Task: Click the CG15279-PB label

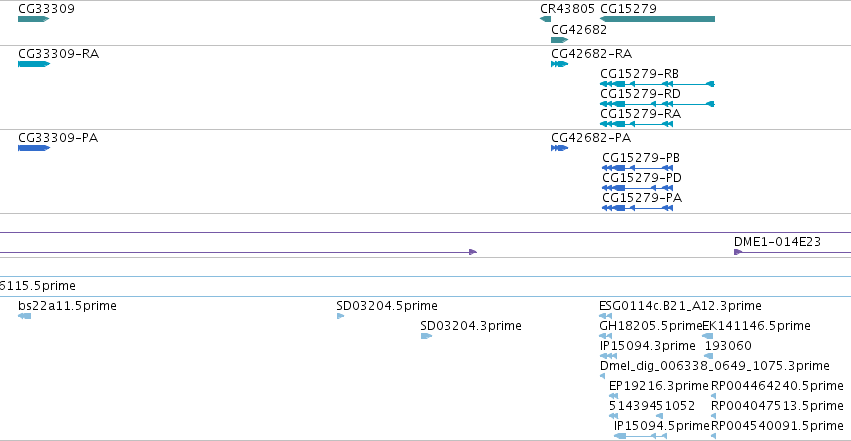Action: 641,158
